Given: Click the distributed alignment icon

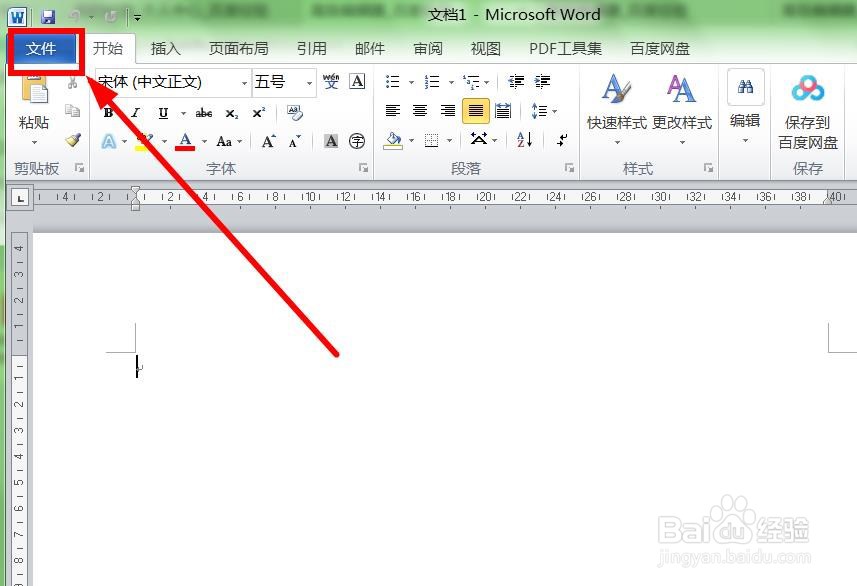Looking at the screenshot, I should tap(503, 111).
